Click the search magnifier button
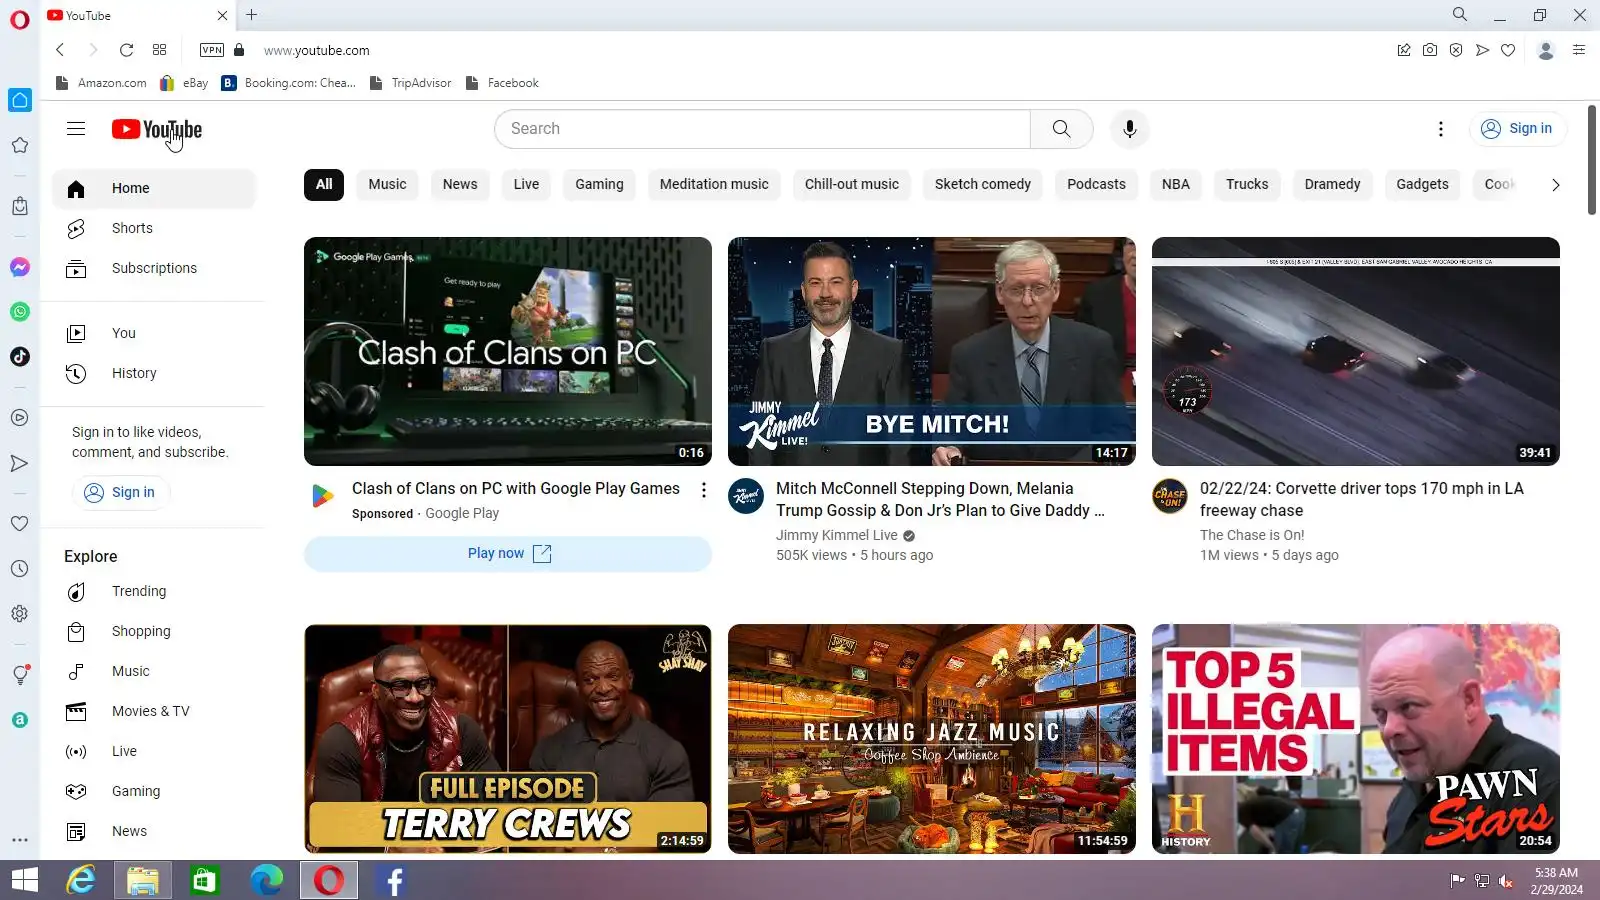This screenshot has height=900, width=1600. pyautogui.click(x=1061, y=129)
